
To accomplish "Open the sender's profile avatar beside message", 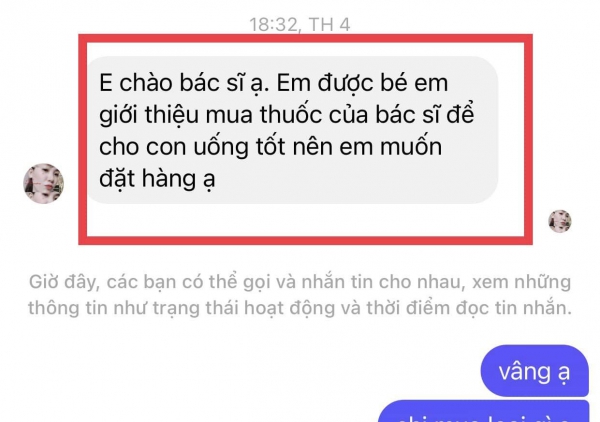I will click(x=44, y=183).
